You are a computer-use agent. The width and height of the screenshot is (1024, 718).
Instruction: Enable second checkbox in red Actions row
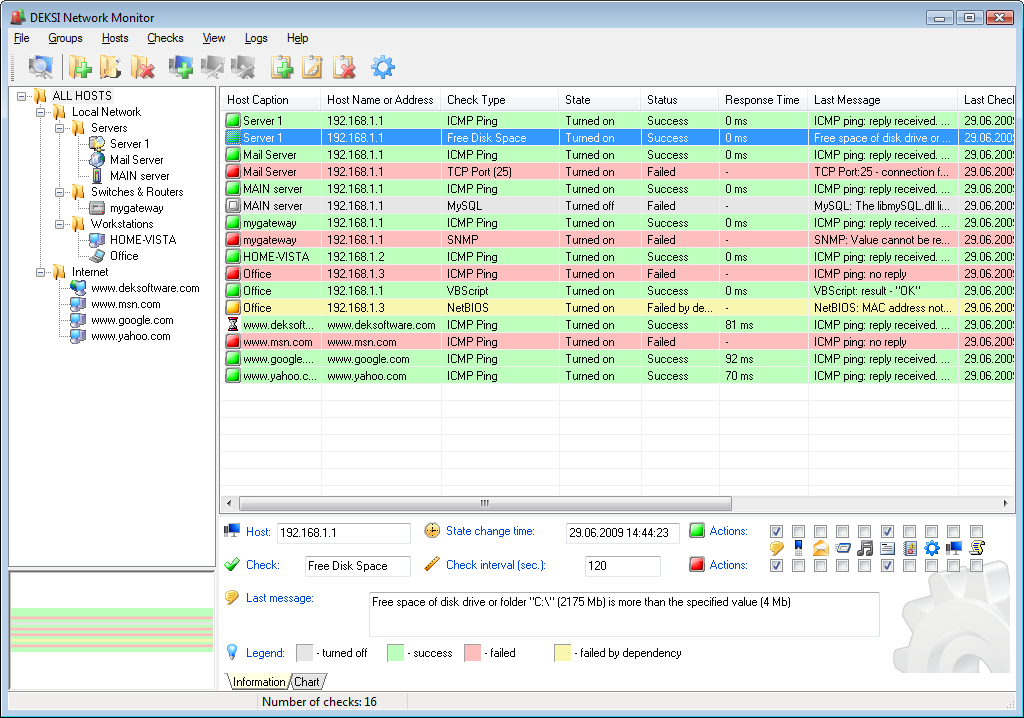pos(799,565)
